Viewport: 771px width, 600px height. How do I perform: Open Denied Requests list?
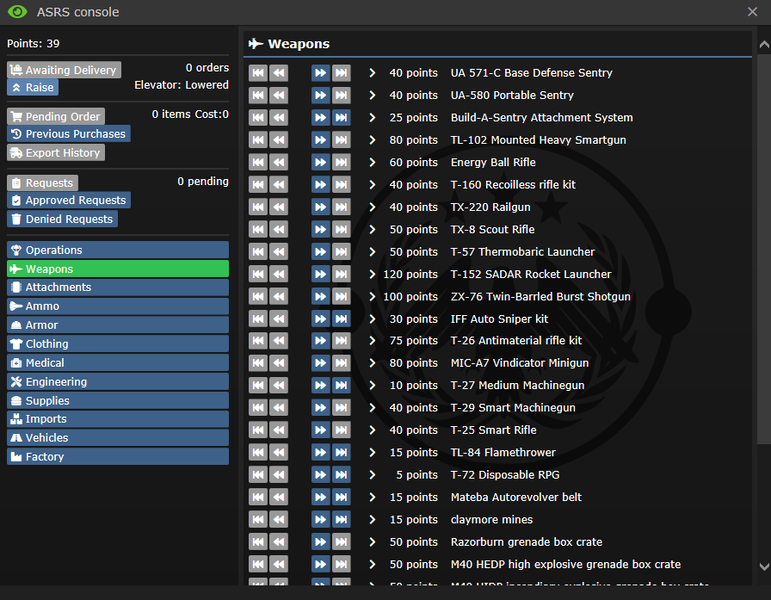pyautogui.click(x=62, y=219)
